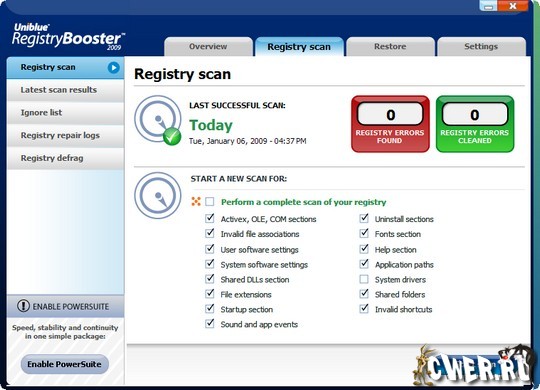
Task: Click the orange complete scan marker icon
Action: pos(196,202)
